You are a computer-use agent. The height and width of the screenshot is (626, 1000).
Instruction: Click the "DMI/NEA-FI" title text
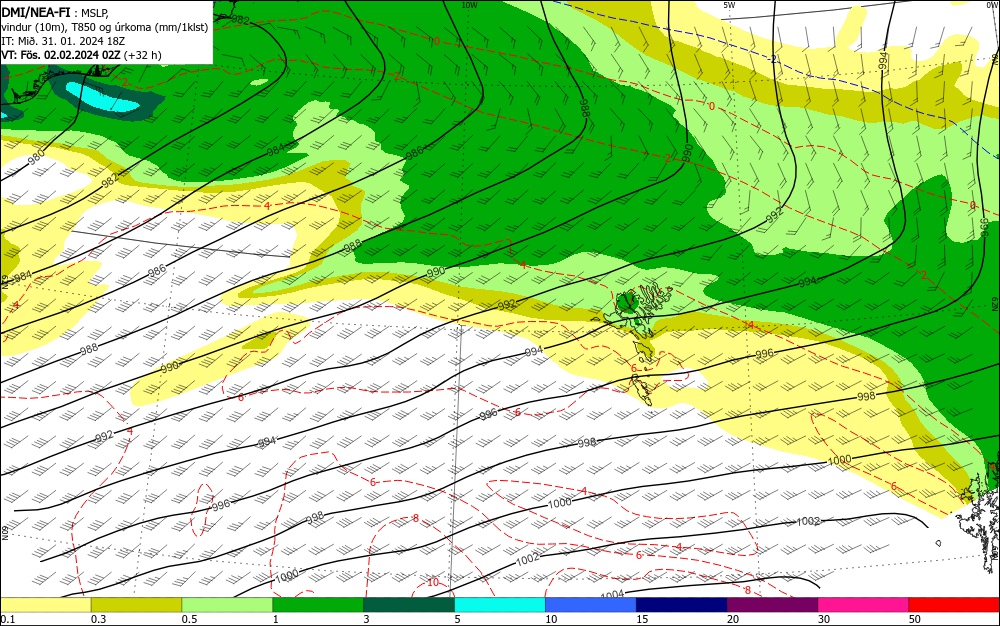(x=36, y=11)
